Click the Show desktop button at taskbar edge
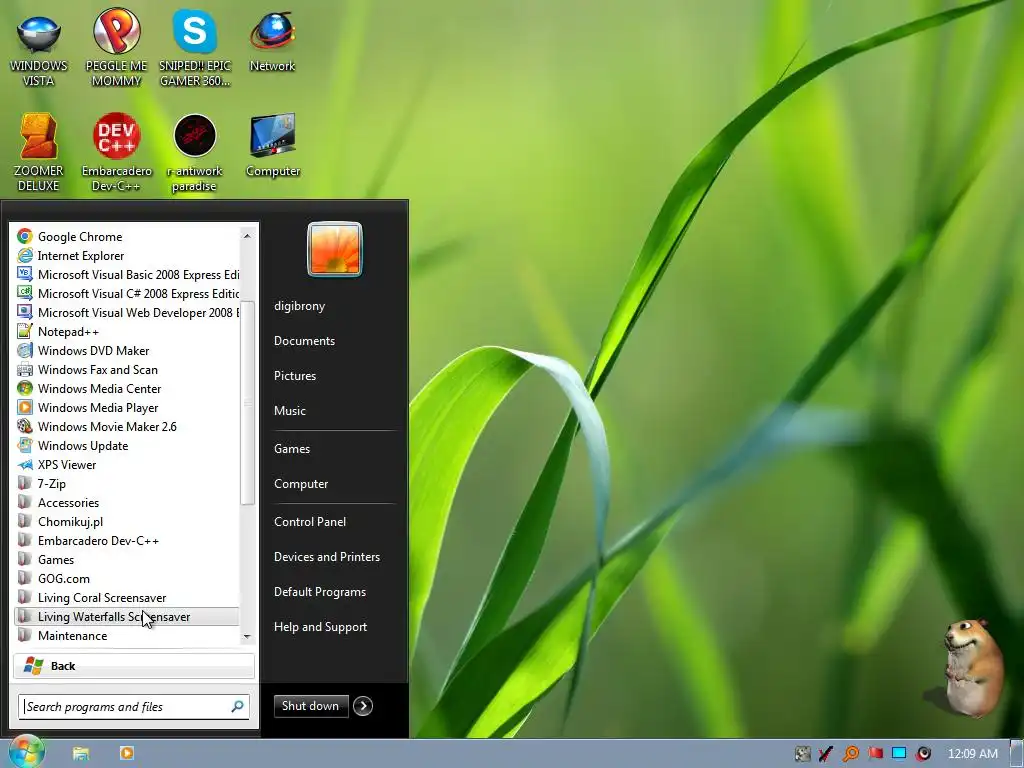Image resolution: width=1024 pixels, height=768 pixels. click(x=1017, y=754)
